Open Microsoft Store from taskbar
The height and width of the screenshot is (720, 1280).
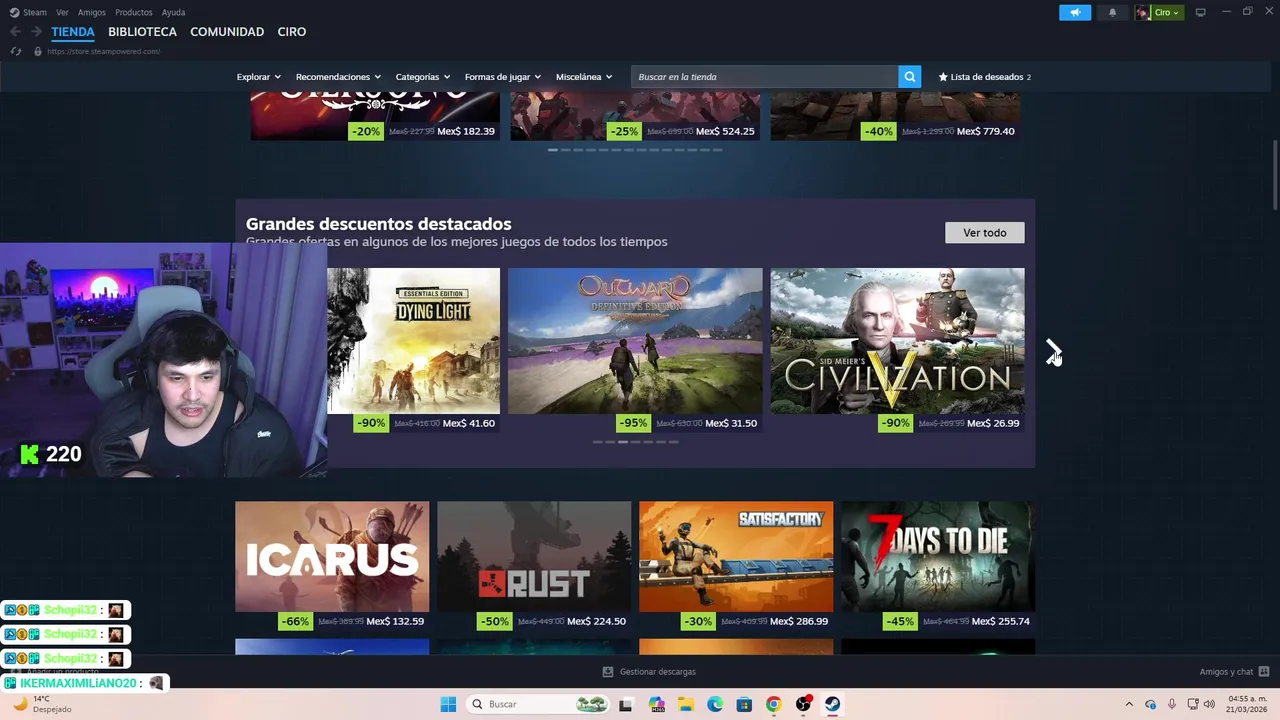tap(744, 704)
